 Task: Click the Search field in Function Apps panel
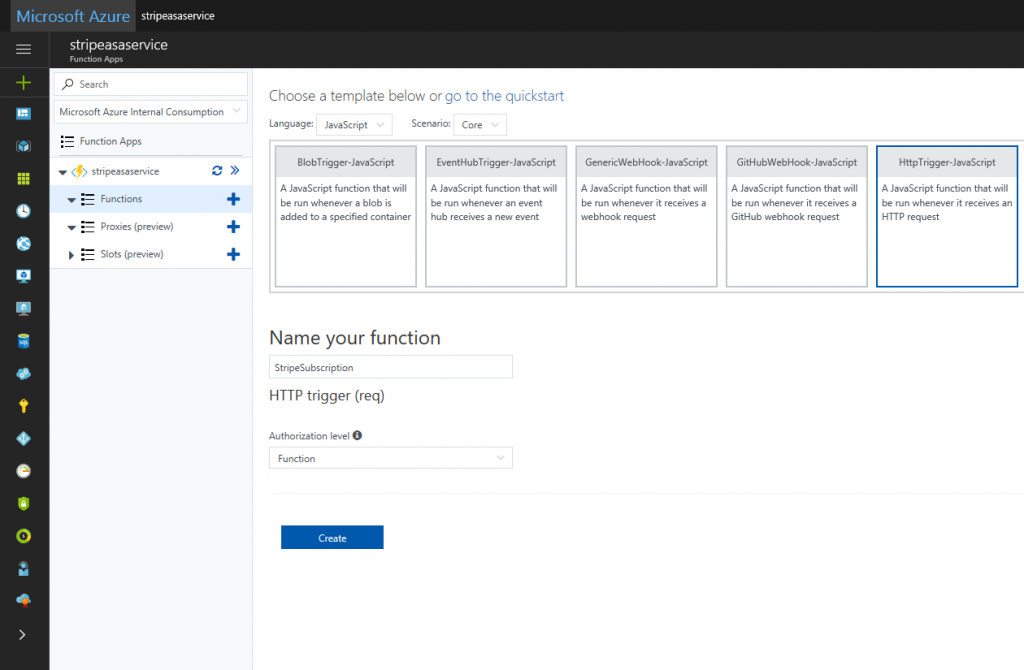point(150,84)
